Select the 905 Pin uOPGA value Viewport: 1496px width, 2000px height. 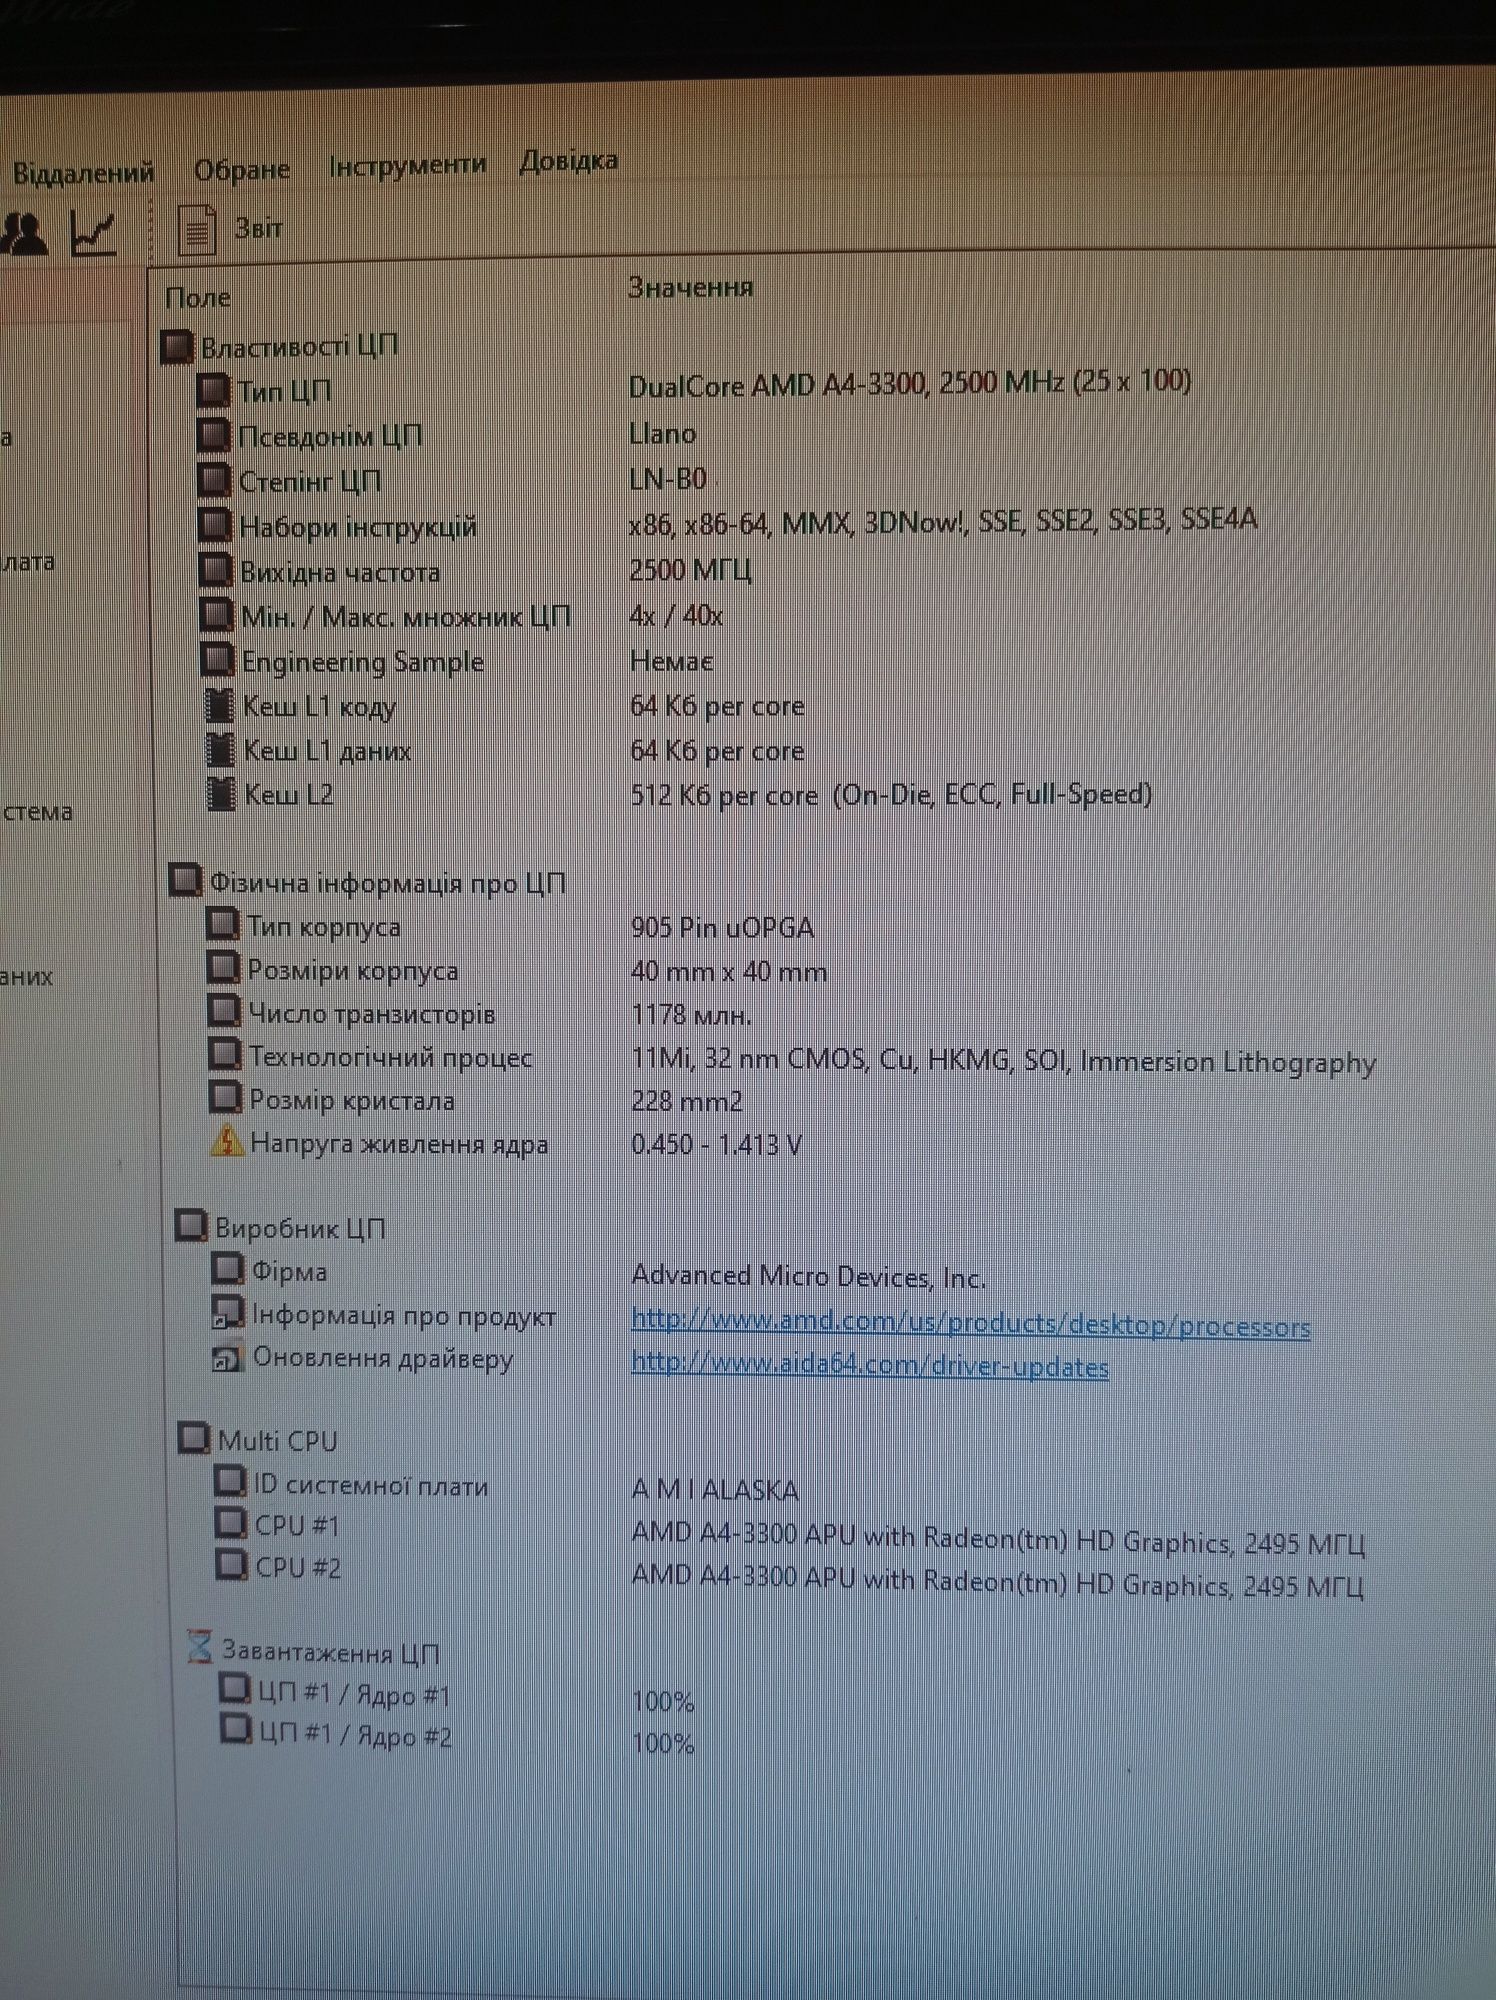coord(723,928)
